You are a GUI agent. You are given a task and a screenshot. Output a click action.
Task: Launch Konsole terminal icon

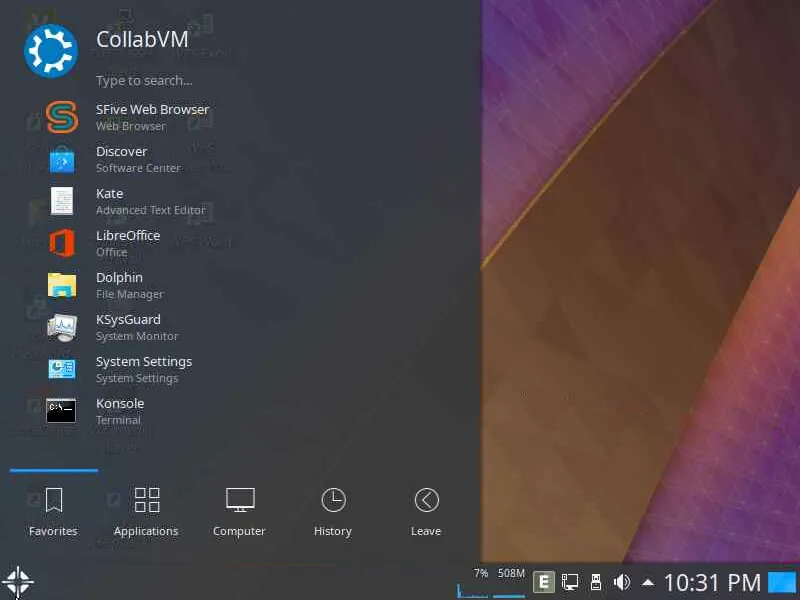[61, 411]
